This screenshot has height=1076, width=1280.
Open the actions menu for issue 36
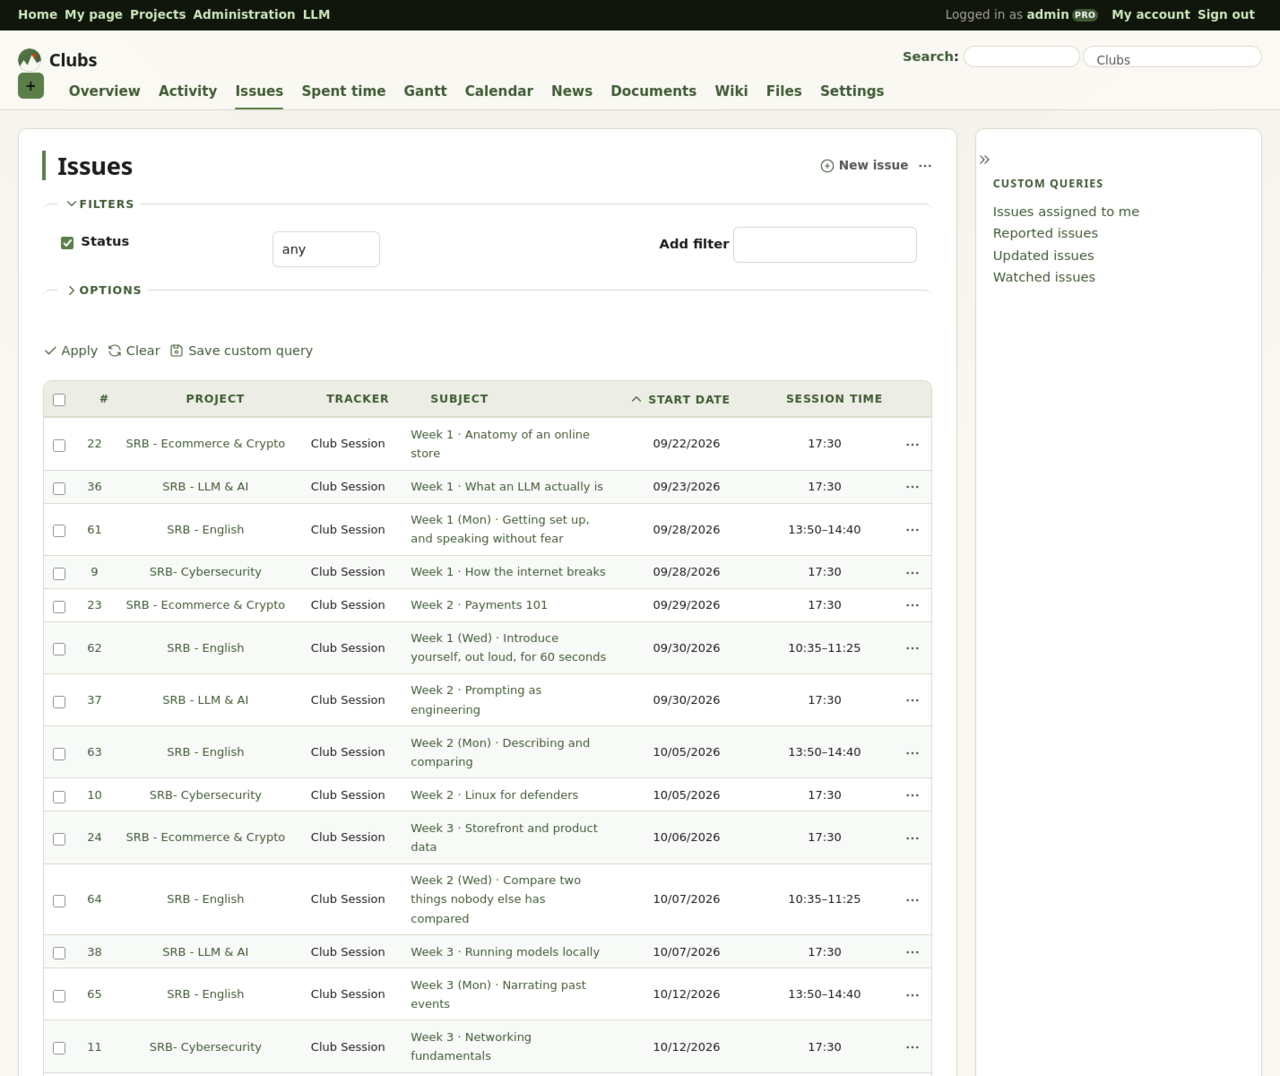coord(912,487)
